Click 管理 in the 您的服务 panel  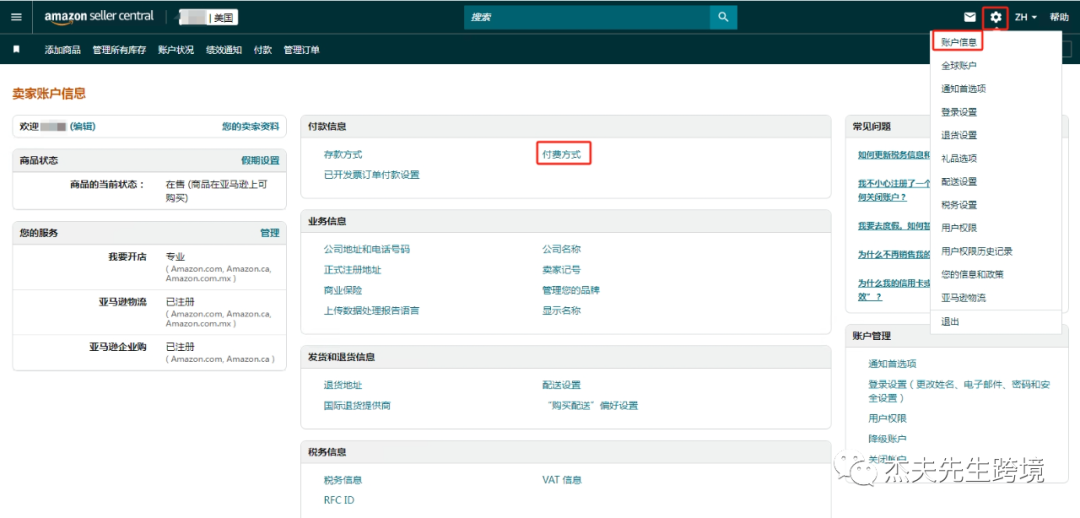click(269, 233)
